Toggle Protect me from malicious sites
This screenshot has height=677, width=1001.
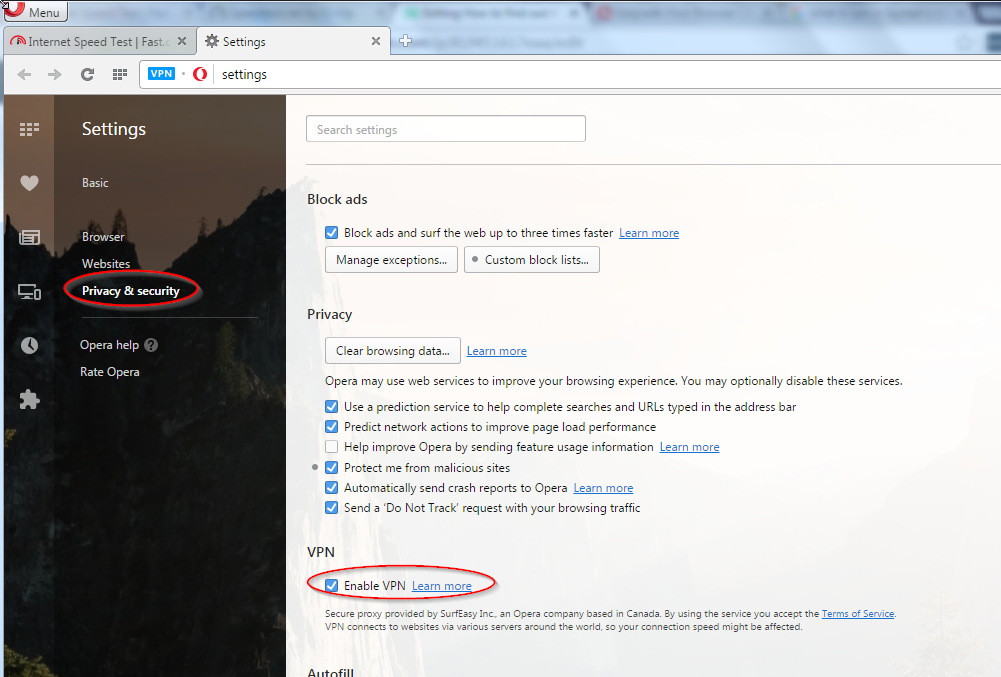pos(331,467)
